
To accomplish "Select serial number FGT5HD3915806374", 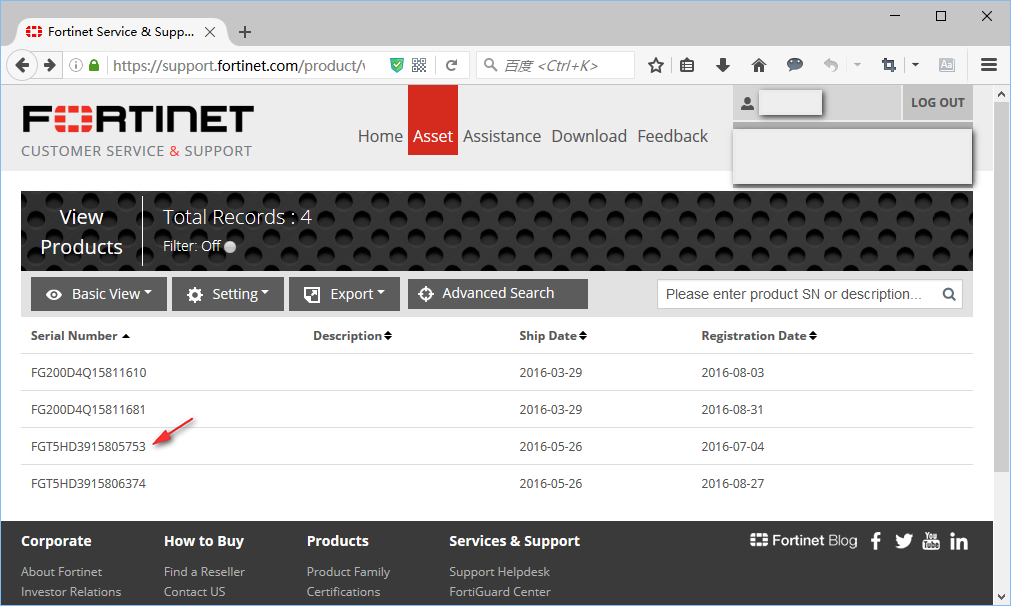I will 88,484.
